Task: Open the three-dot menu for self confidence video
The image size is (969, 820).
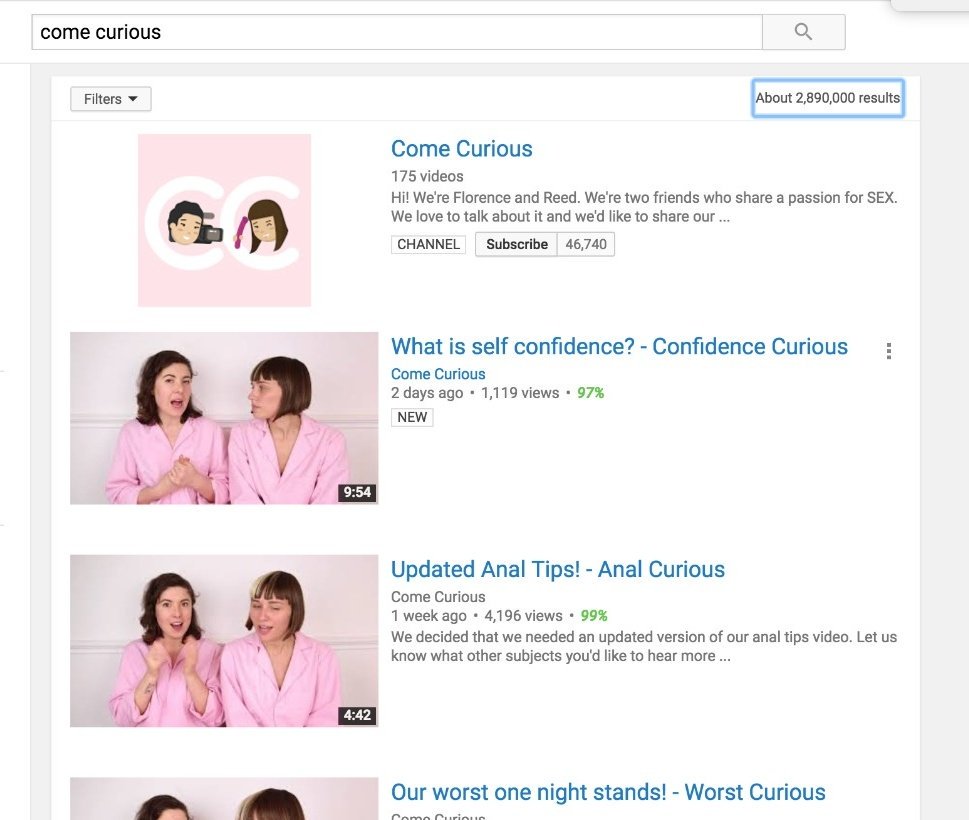Action: pyautogui.click(x=889, y=351)
